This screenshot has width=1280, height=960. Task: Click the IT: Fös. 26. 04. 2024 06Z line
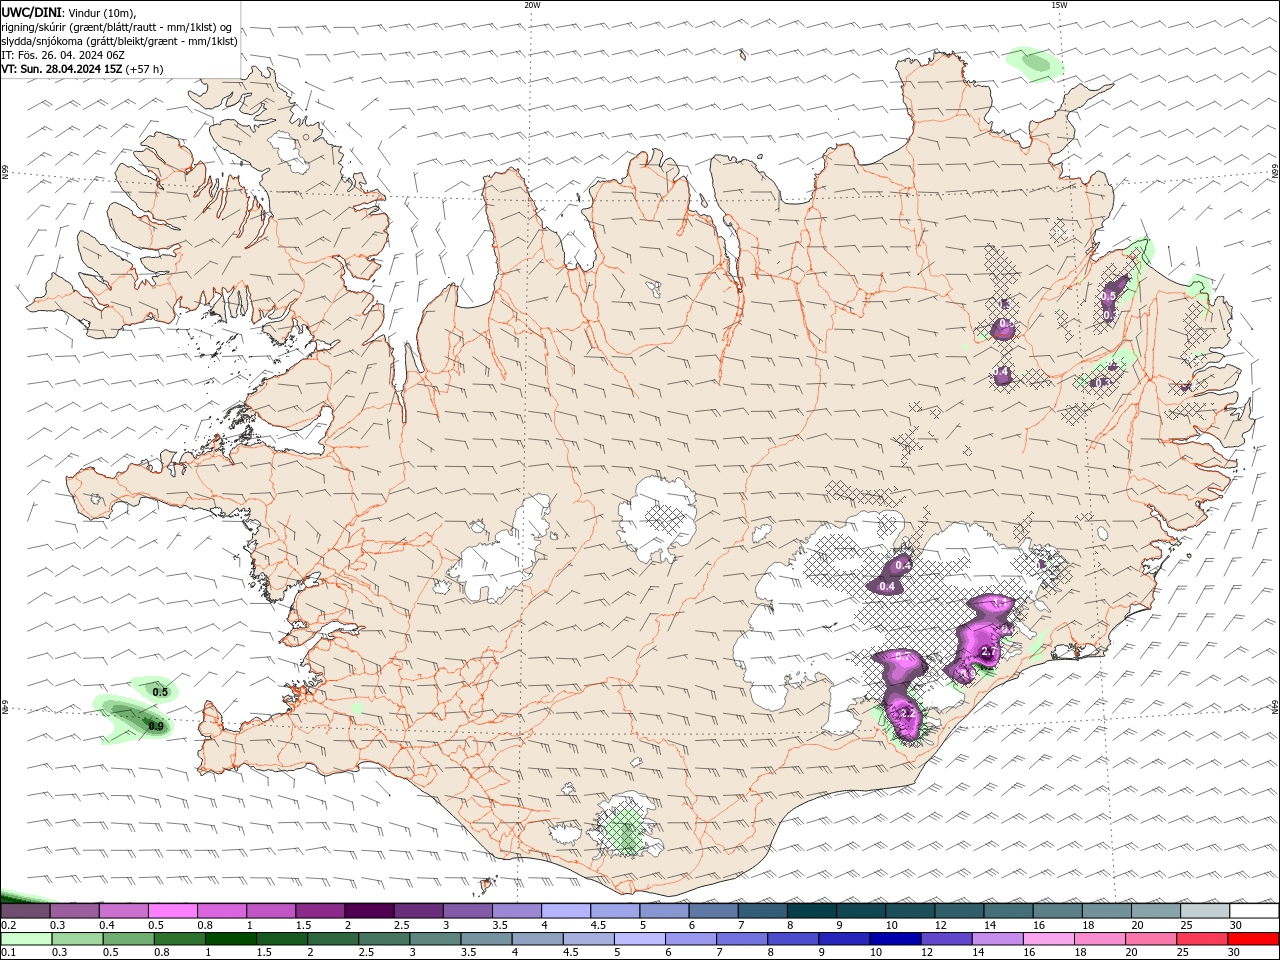(63, 55)
